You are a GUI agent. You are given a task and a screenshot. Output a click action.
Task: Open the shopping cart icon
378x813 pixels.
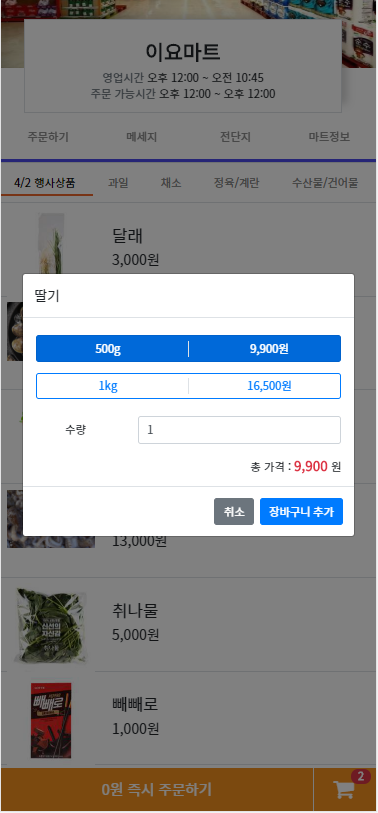[344, 789]
